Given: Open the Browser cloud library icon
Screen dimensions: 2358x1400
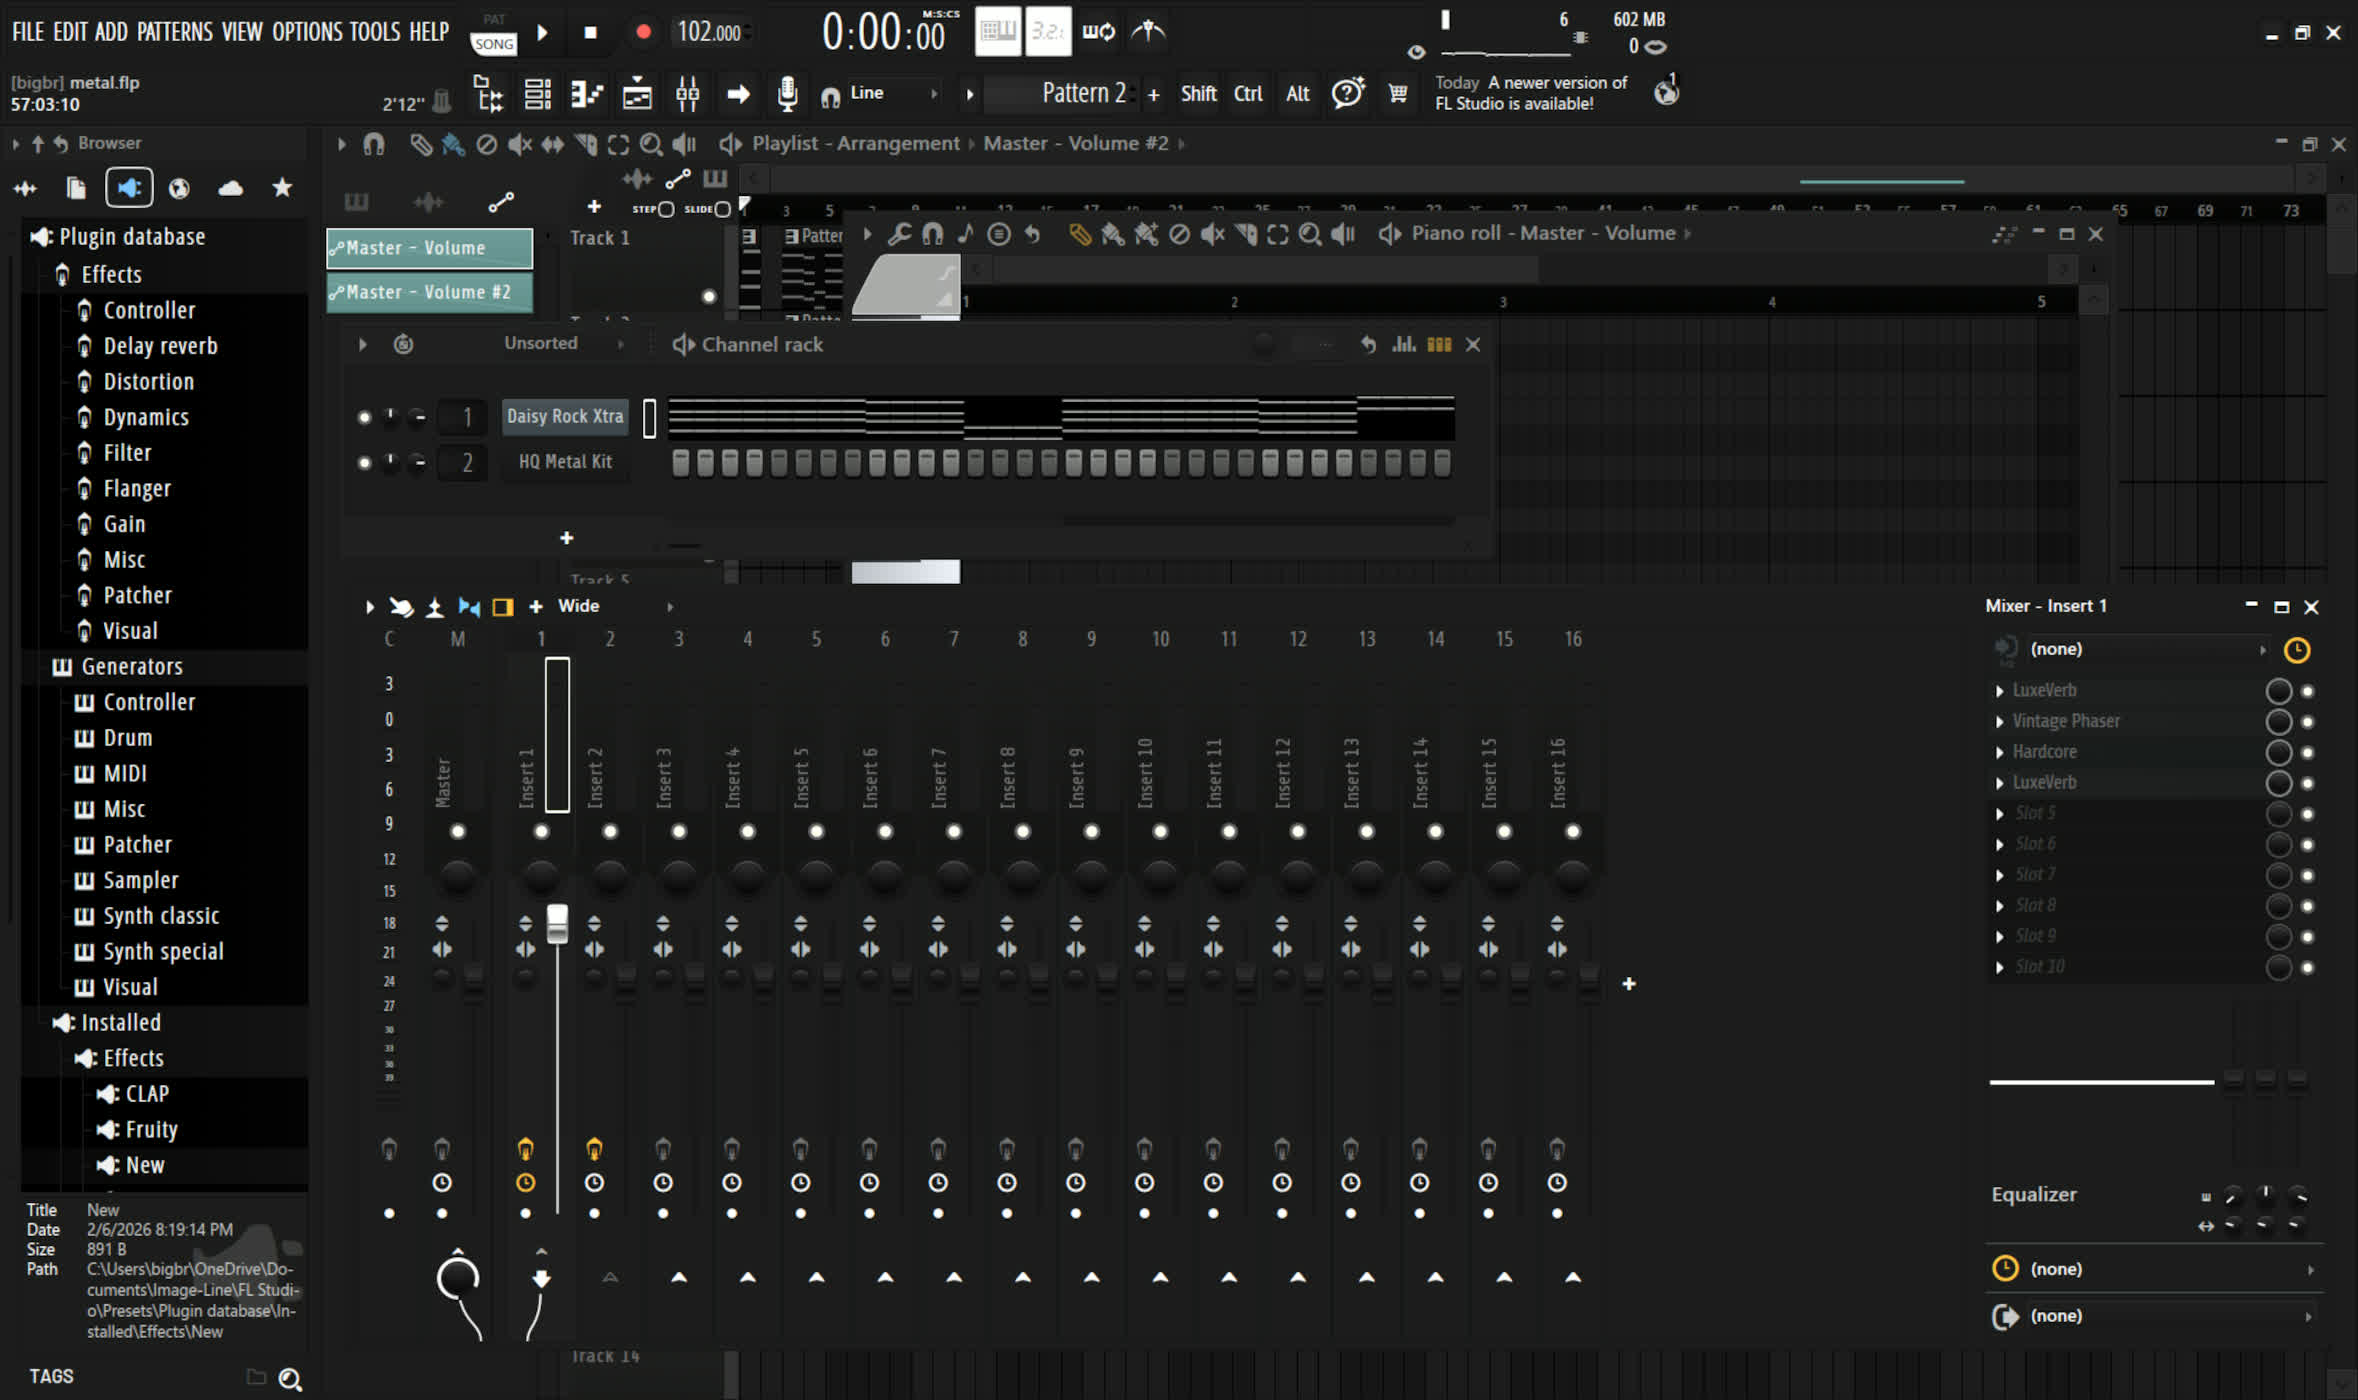Looking at the screenshot, I should (231, 188).
